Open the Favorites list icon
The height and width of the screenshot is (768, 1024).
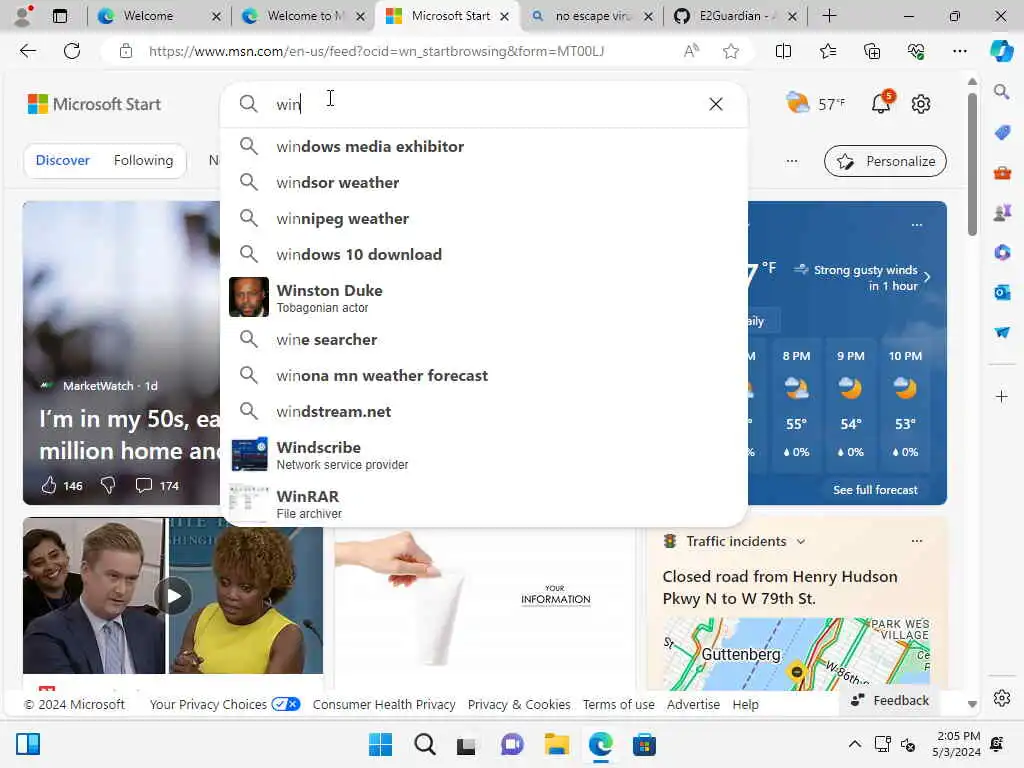point(827,51)
